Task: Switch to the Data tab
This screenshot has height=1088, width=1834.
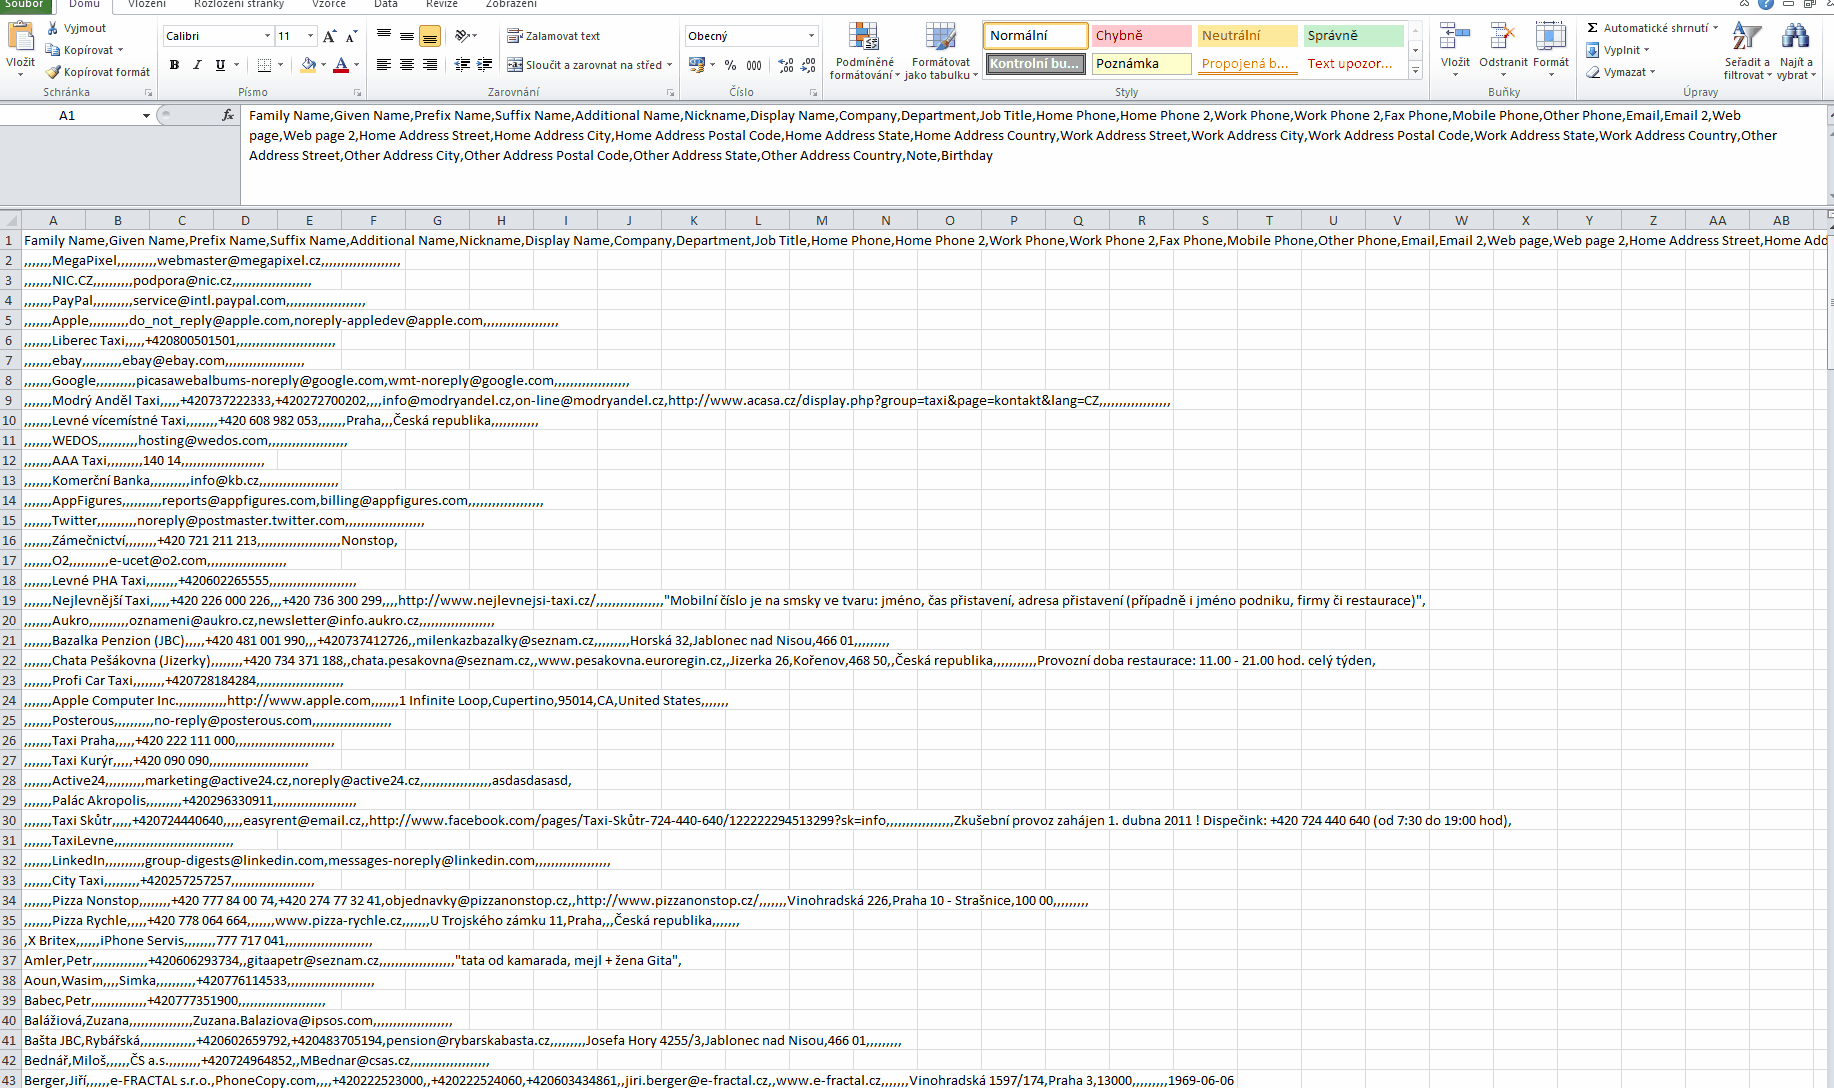Action: pos(386,4)
